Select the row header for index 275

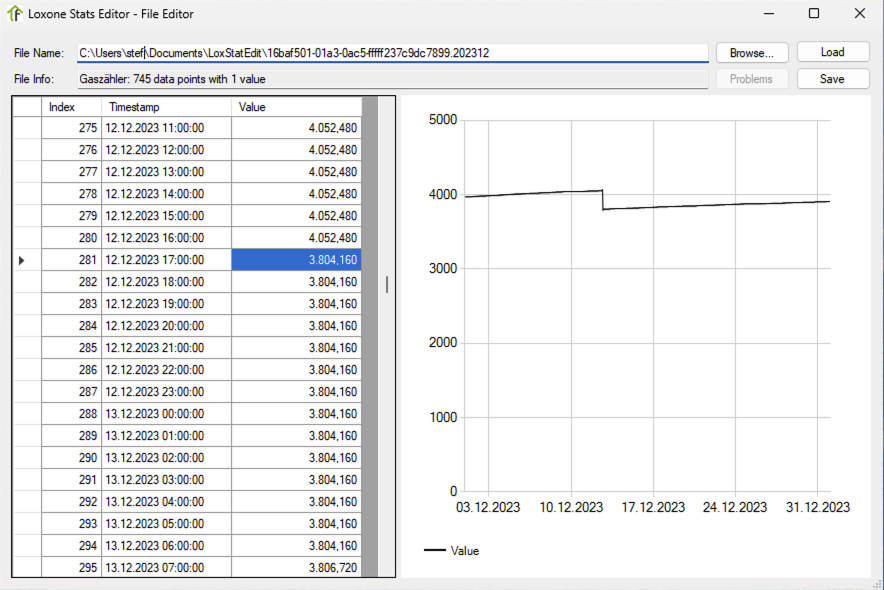pyautogui.click(x=26, y=128)
